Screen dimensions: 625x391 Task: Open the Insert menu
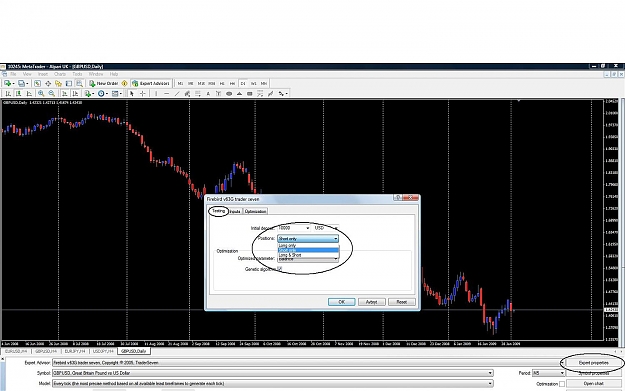pyautogui.click(x=43, y=74)
